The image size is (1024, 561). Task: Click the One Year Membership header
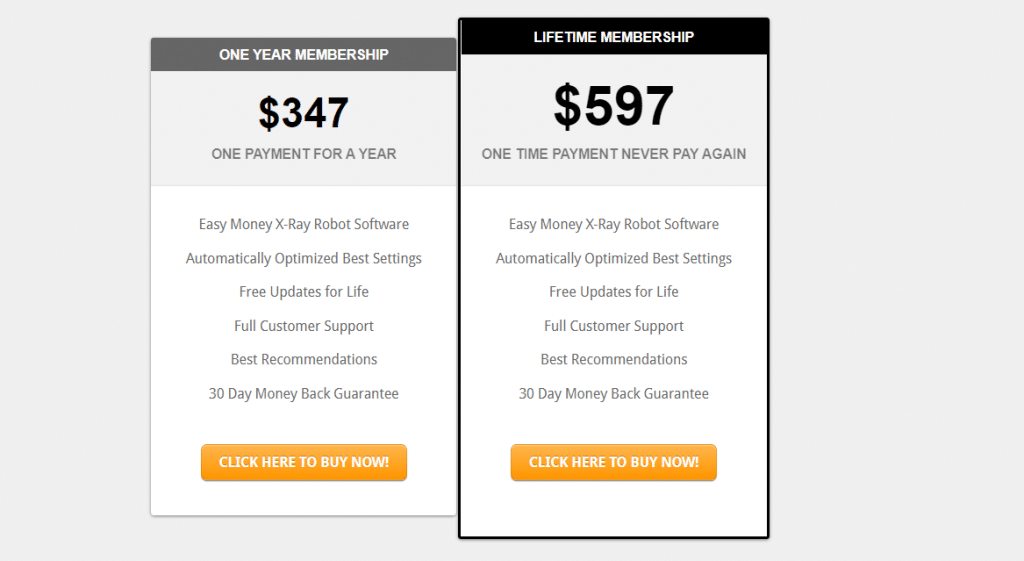pyautogui.click(x=303, y=55)
